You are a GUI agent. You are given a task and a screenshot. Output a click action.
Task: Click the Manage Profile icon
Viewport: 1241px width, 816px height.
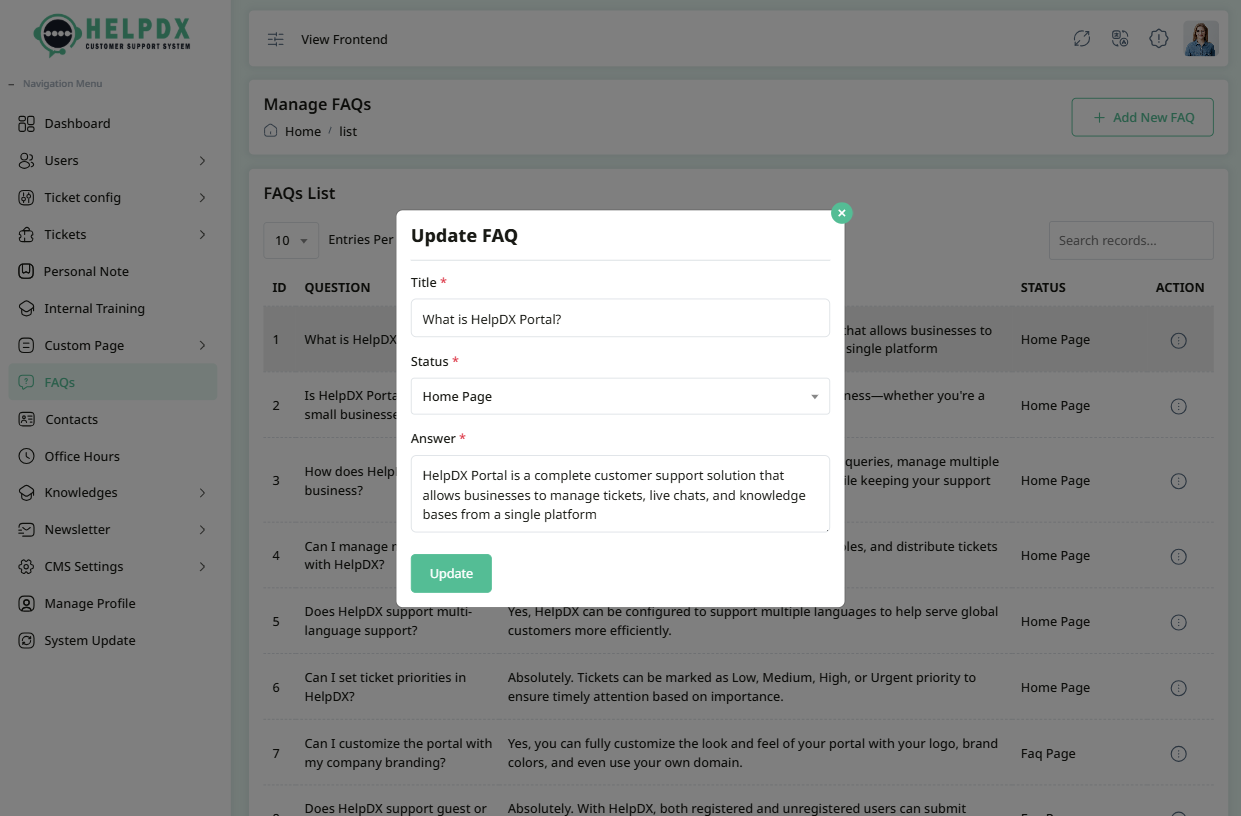[26, 603]
